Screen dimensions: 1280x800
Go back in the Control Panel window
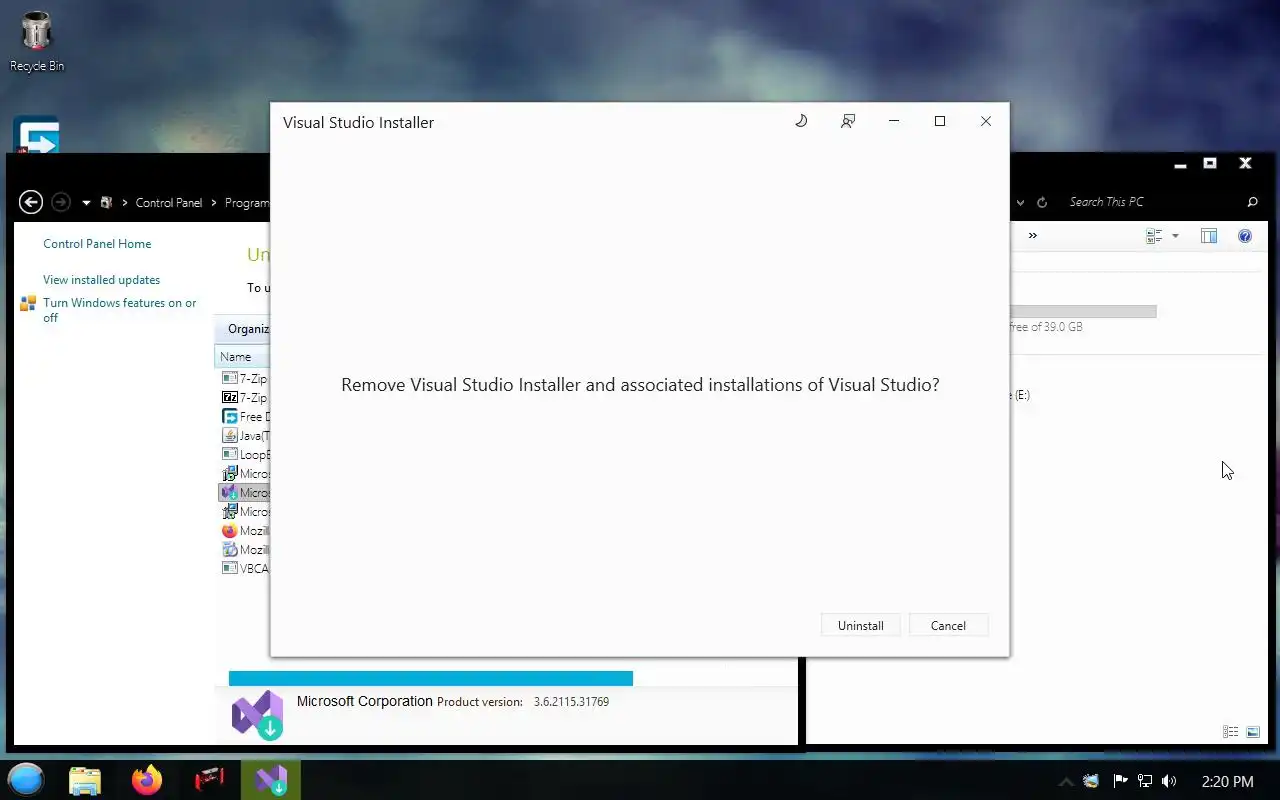tap(31, 202)
